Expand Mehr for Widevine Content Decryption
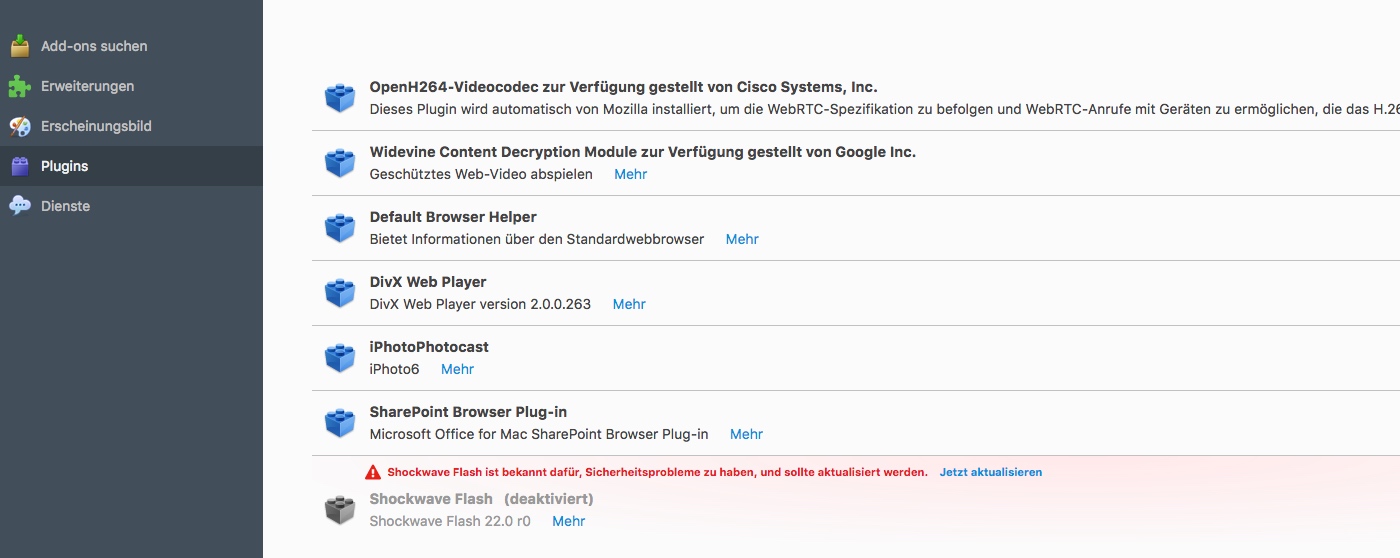This screenshot has height=558, width=1400. click(630, 174)
